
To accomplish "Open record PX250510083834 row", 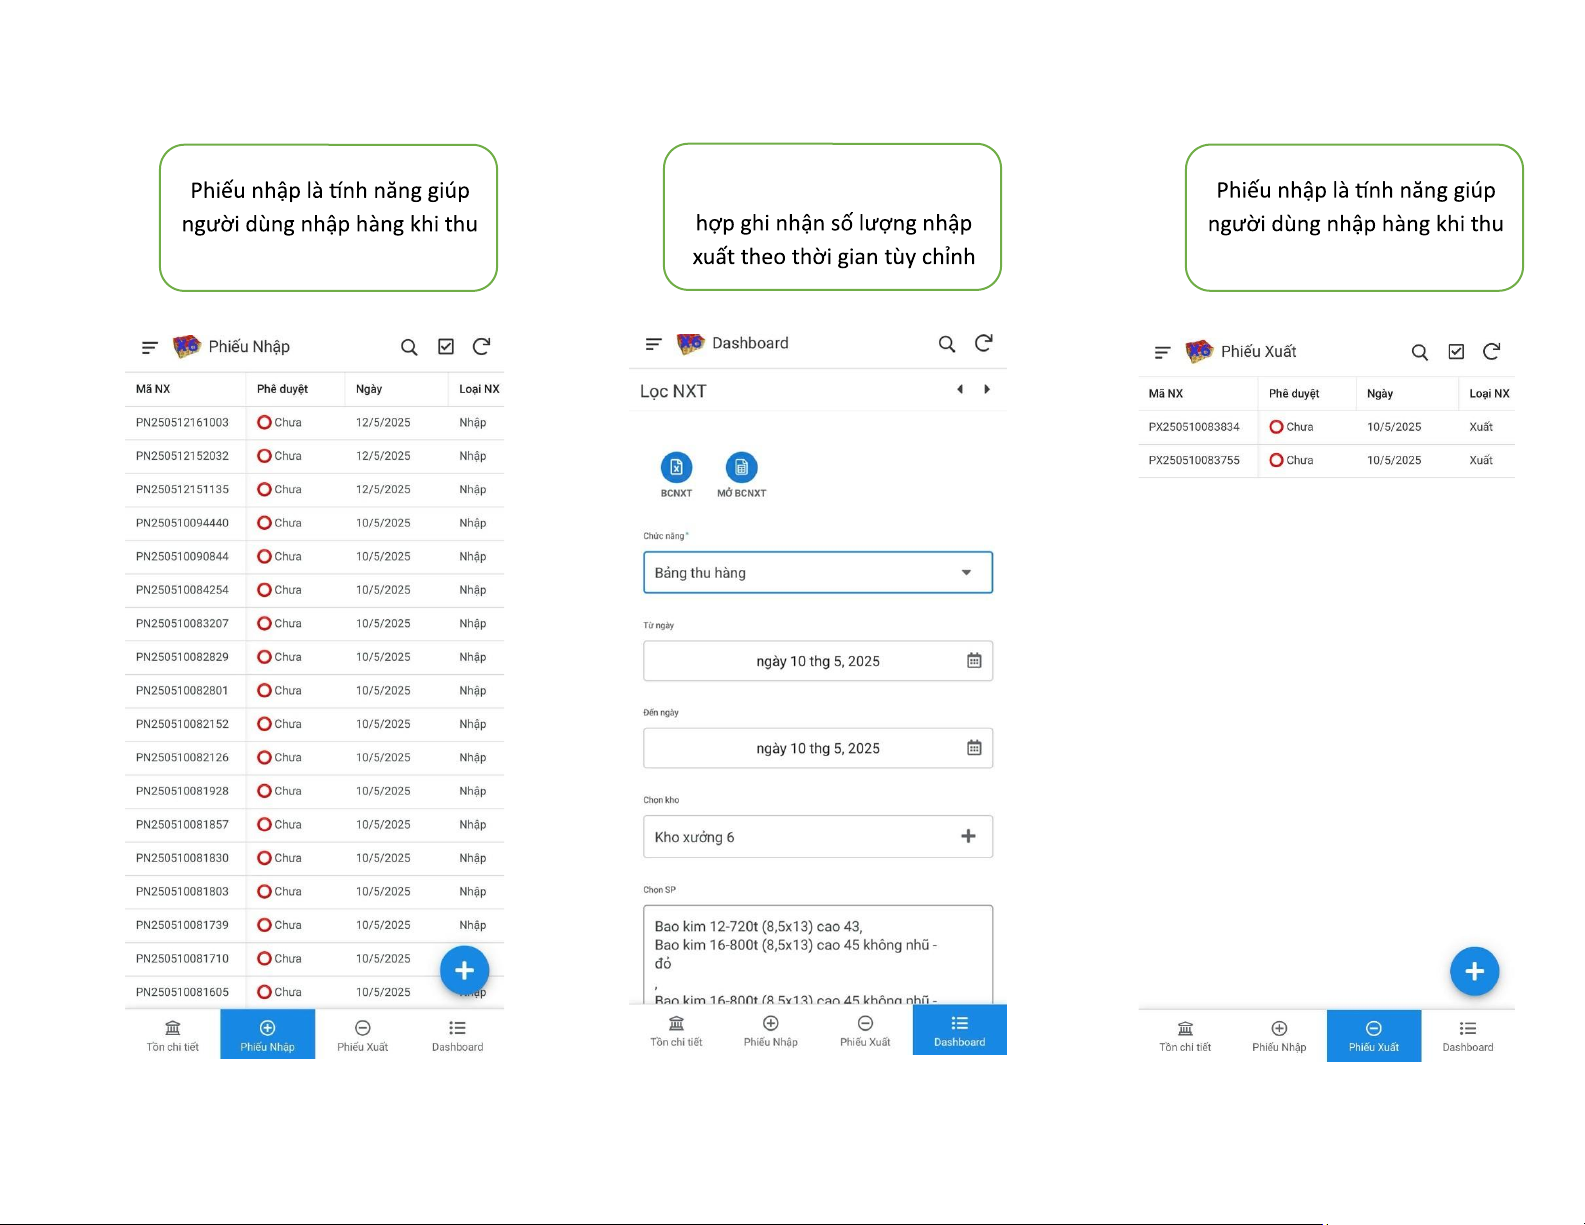I will [x=1194, y=427].
